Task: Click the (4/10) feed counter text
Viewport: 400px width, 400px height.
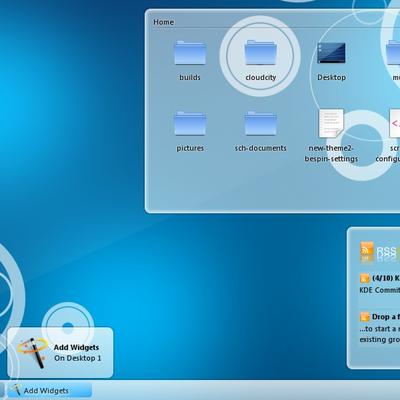Action: [x=383, y=278]
